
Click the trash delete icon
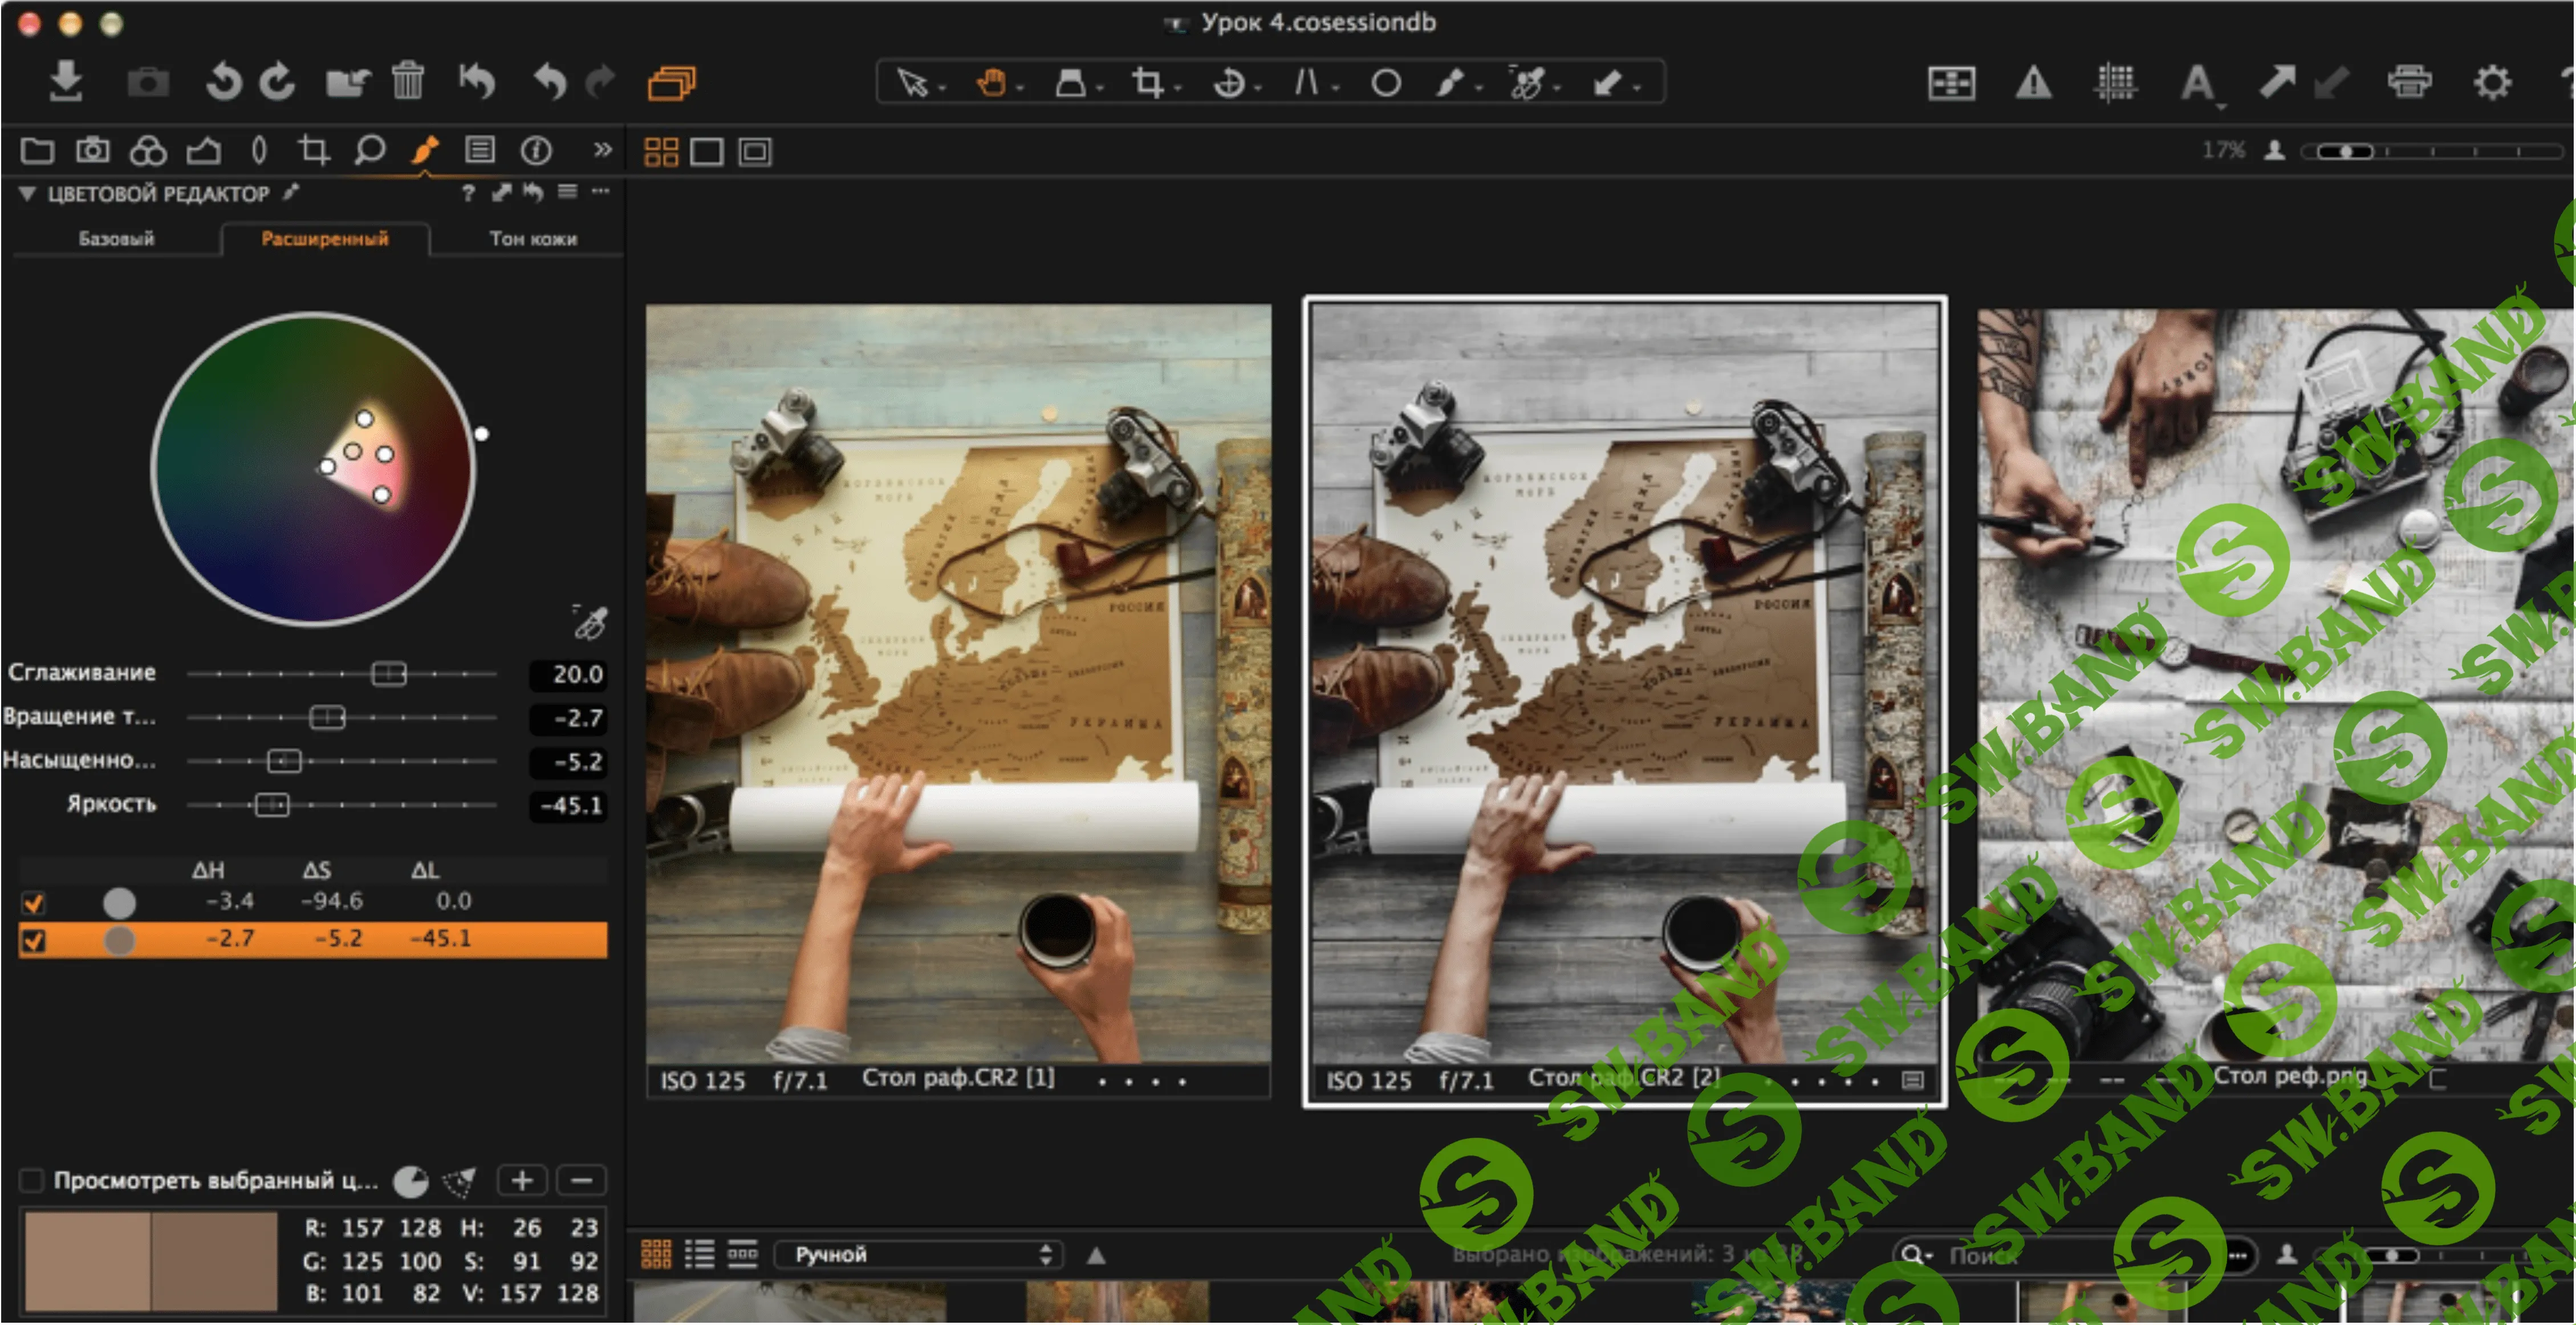click(408, 81)
